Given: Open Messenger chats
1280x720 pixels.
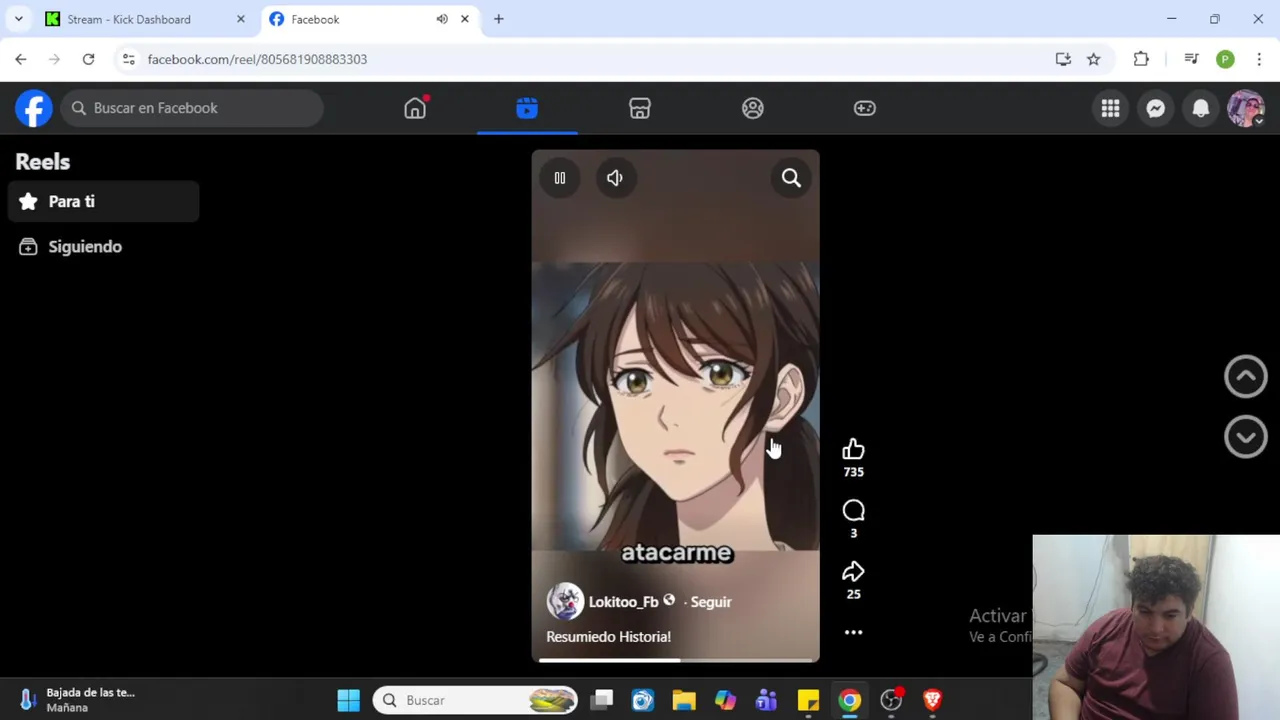Looking at the screenshot, I should (1155, 108).
